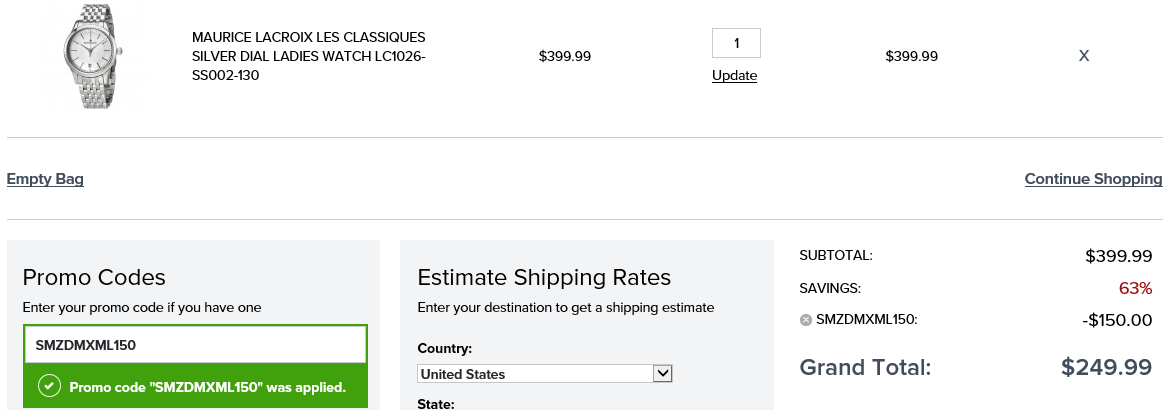Click the Grand Total amount $249.99

1107,367
